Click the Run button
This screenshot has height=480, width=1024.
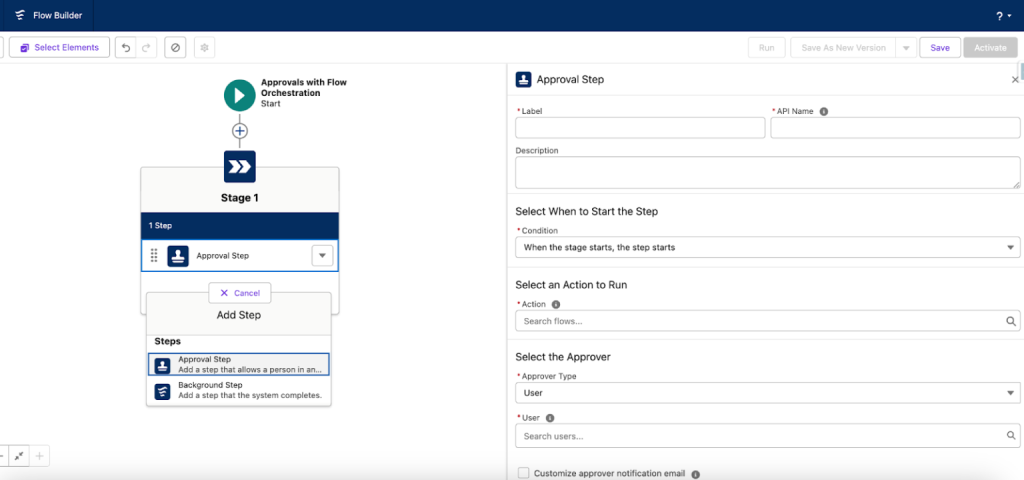pyautogui.click(x=767, y=48)
